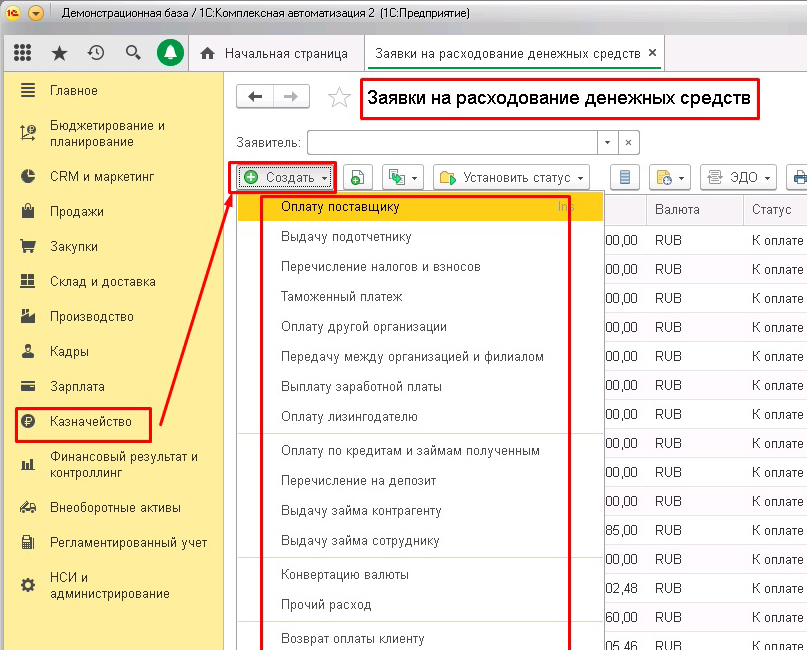
Task: Open the all functions grid menu
Action: coord(22,52)
